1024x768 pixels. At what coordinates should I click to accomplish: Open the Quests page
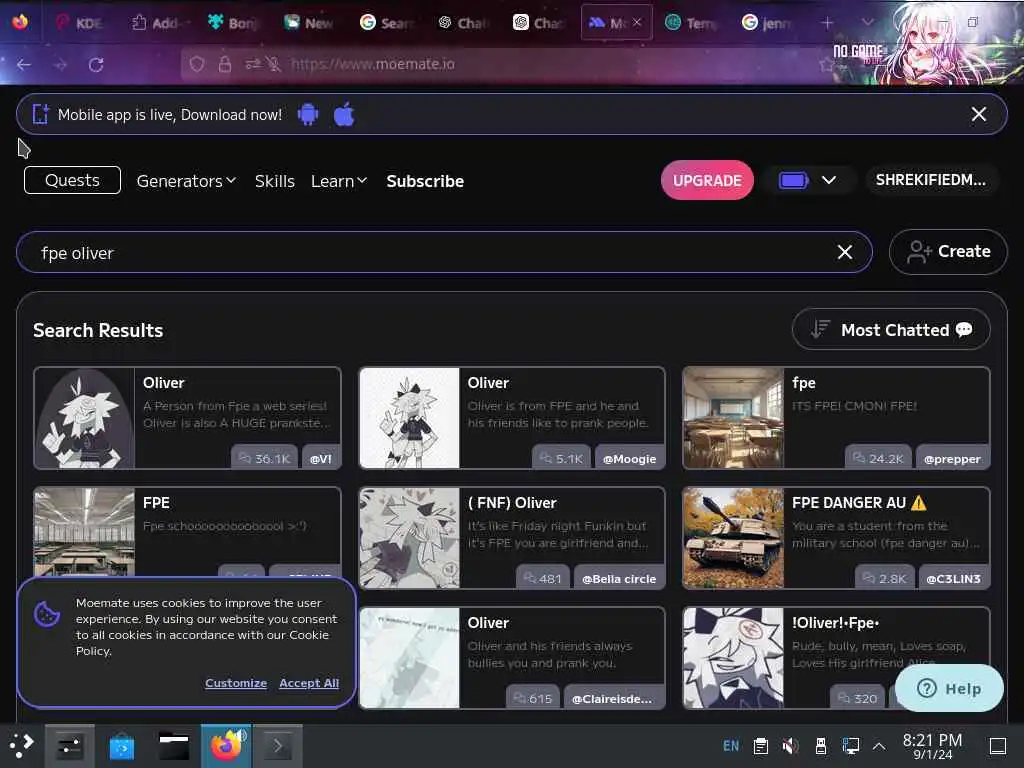tap(72, 180)
